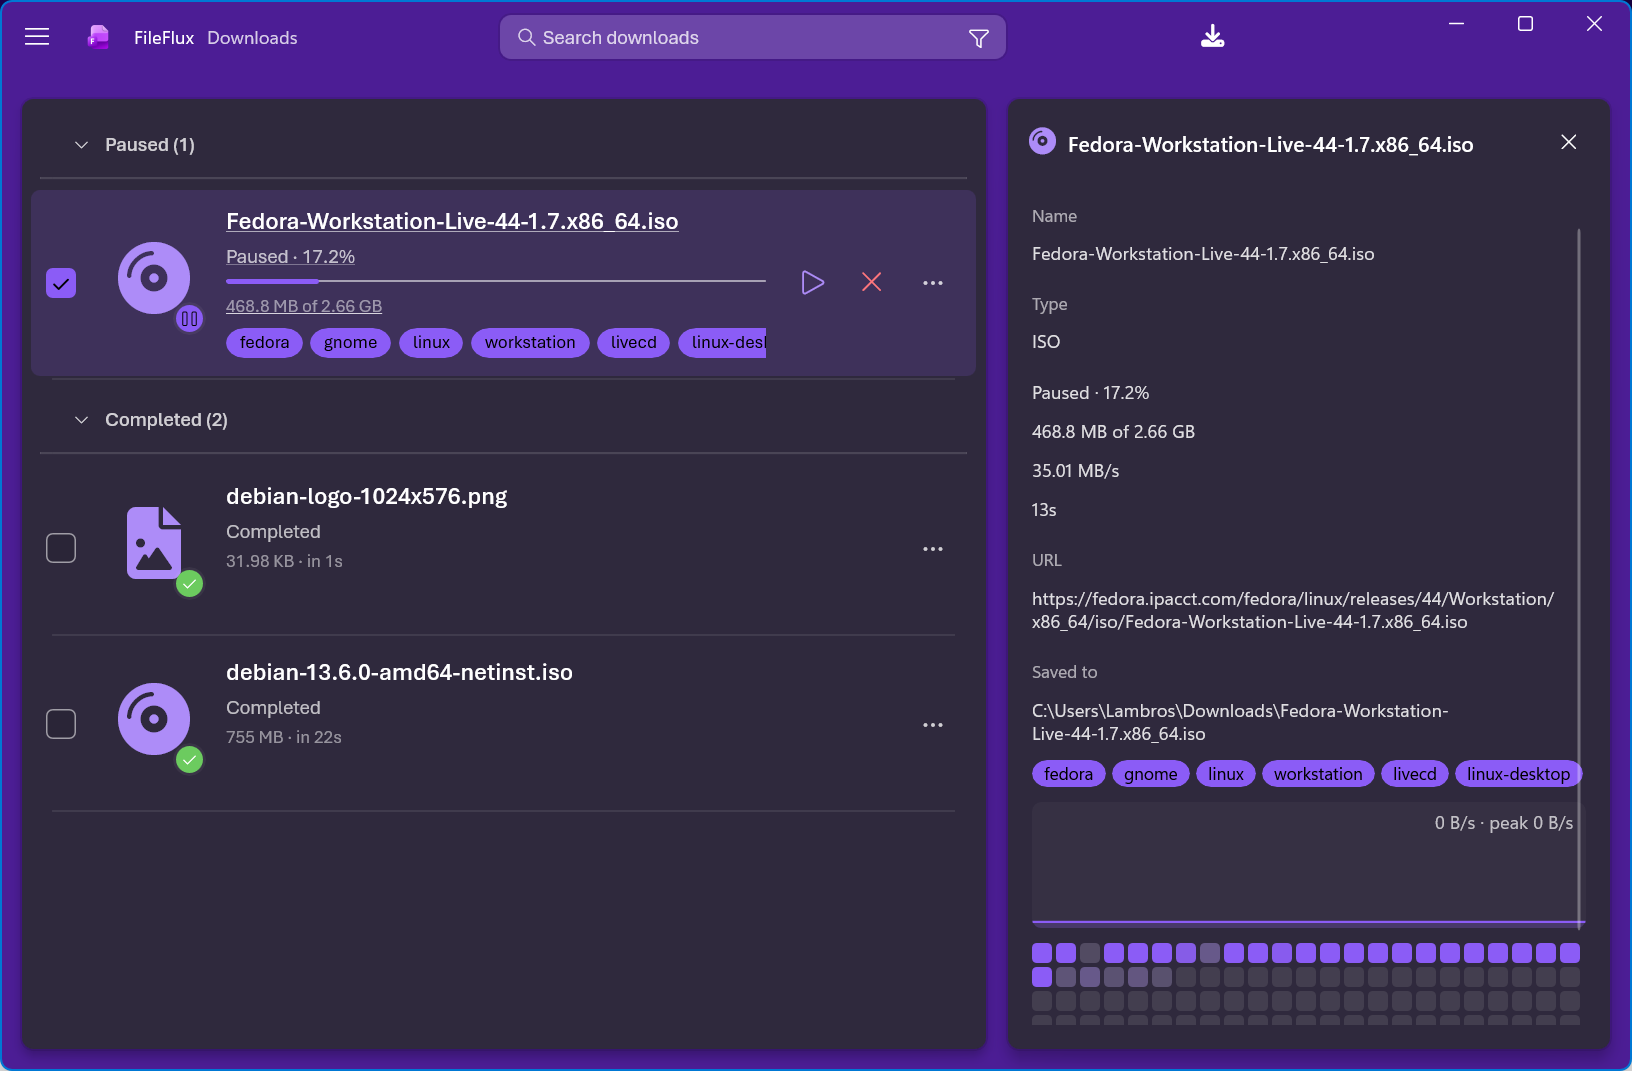Resume the Fedora ISO download
1632x1071 pixels.
[813, 283]
